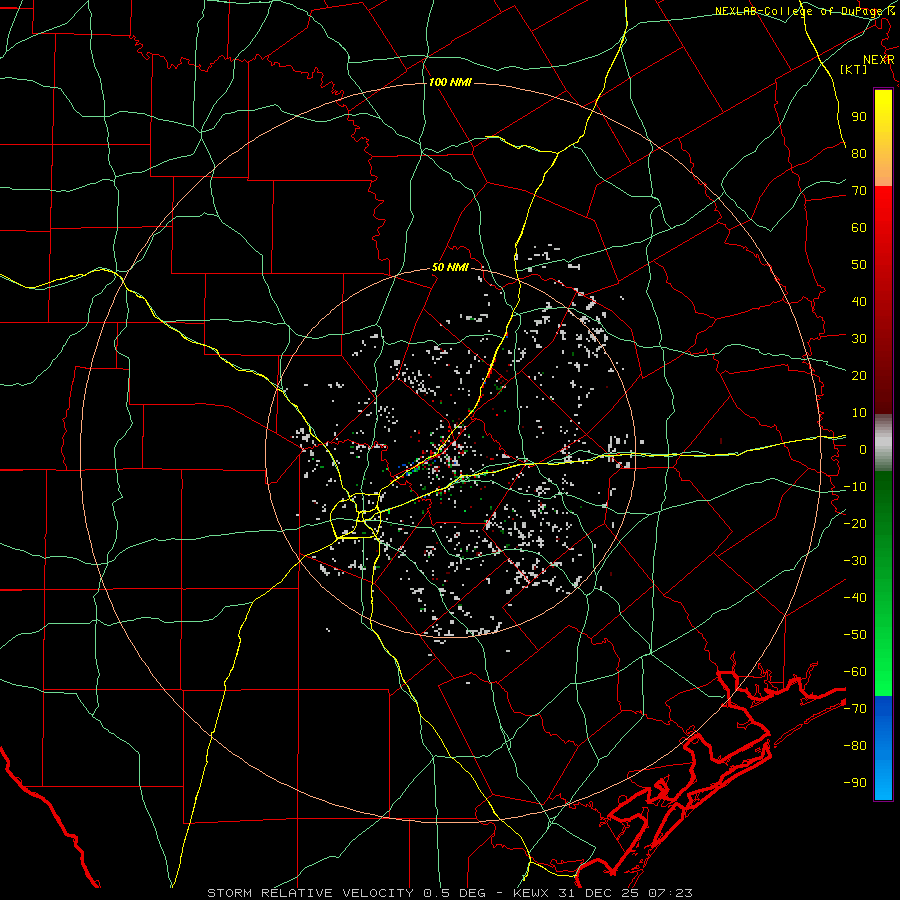
Task: Select the '-70' value on the velocity scale
Action: pyautogui.click(x=855, y=709)
